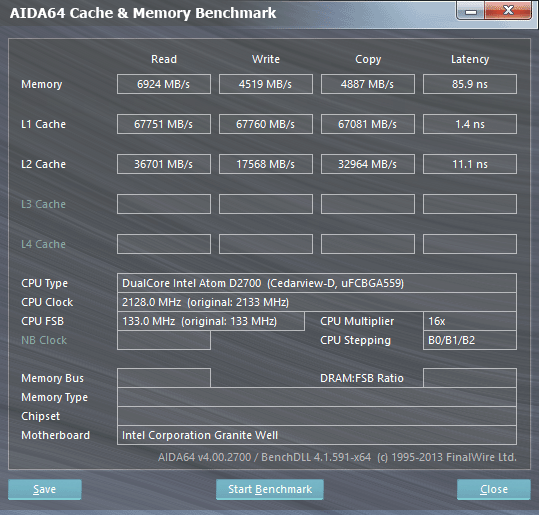Click the Read column header
Image resolution: width=539 pixels, height=515 pixels.
(164, 59)
